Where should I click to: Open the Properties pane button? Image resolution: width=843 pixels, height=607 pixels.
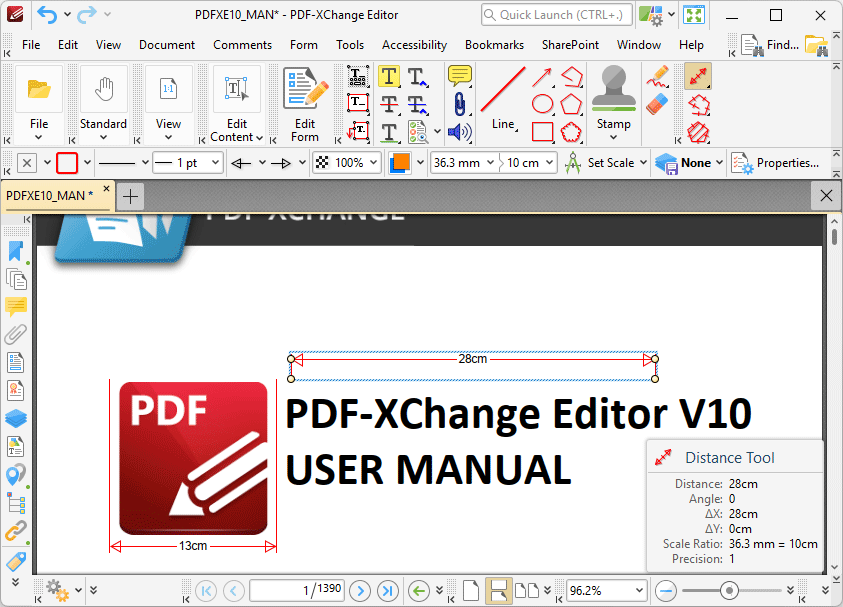(x=776, y=162)
